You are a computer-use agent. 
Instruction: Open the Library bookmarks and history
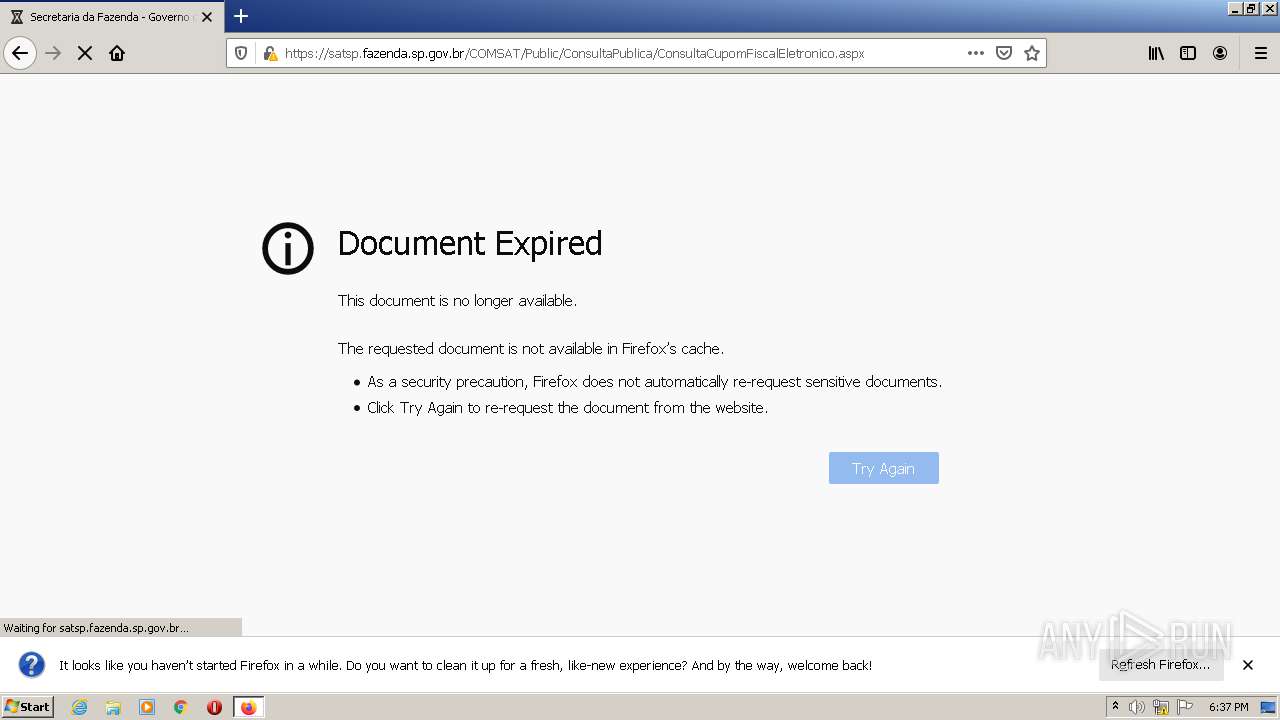[1156, 53]
